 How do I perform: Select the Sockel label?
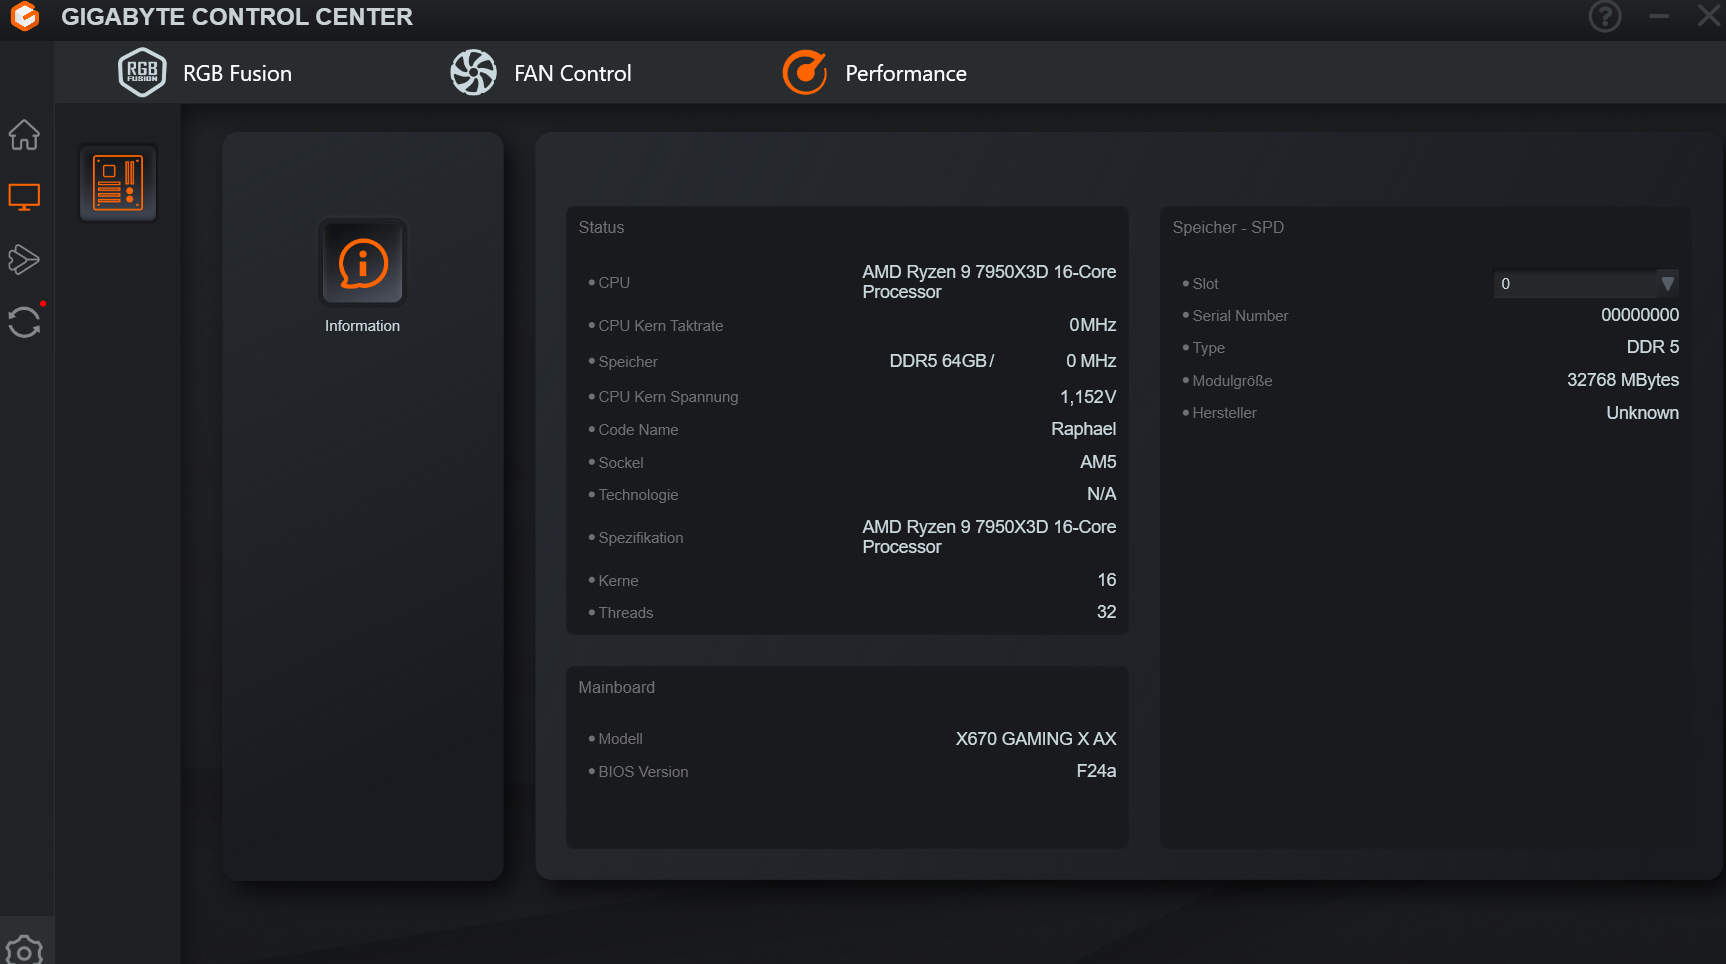pos(620,463)
